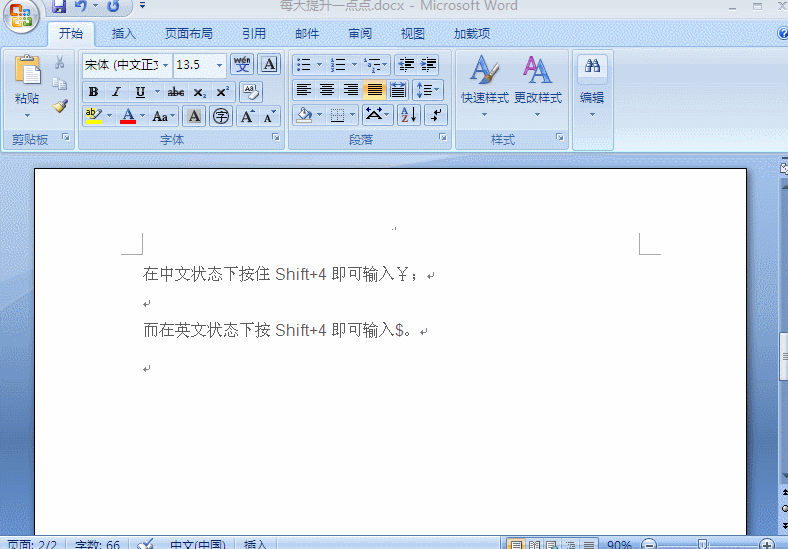Toggle strikethrough abc button
Image resolution: width=788 pixels, height=549 pixels.
click(175, 92)
